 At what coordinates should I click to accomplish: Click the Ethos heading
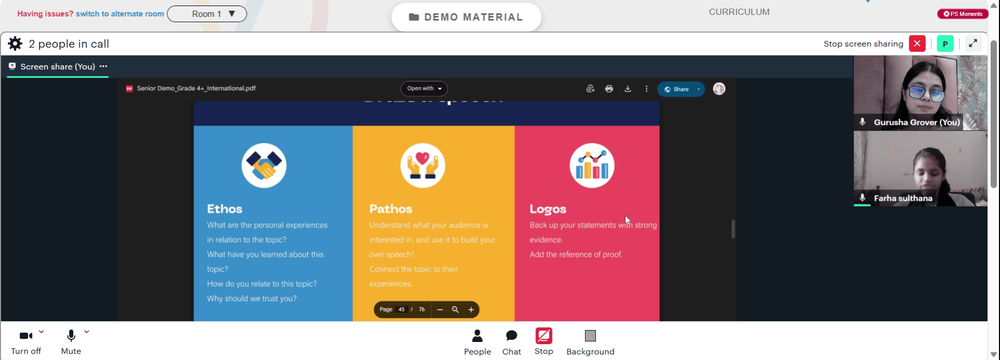[224, 209]
